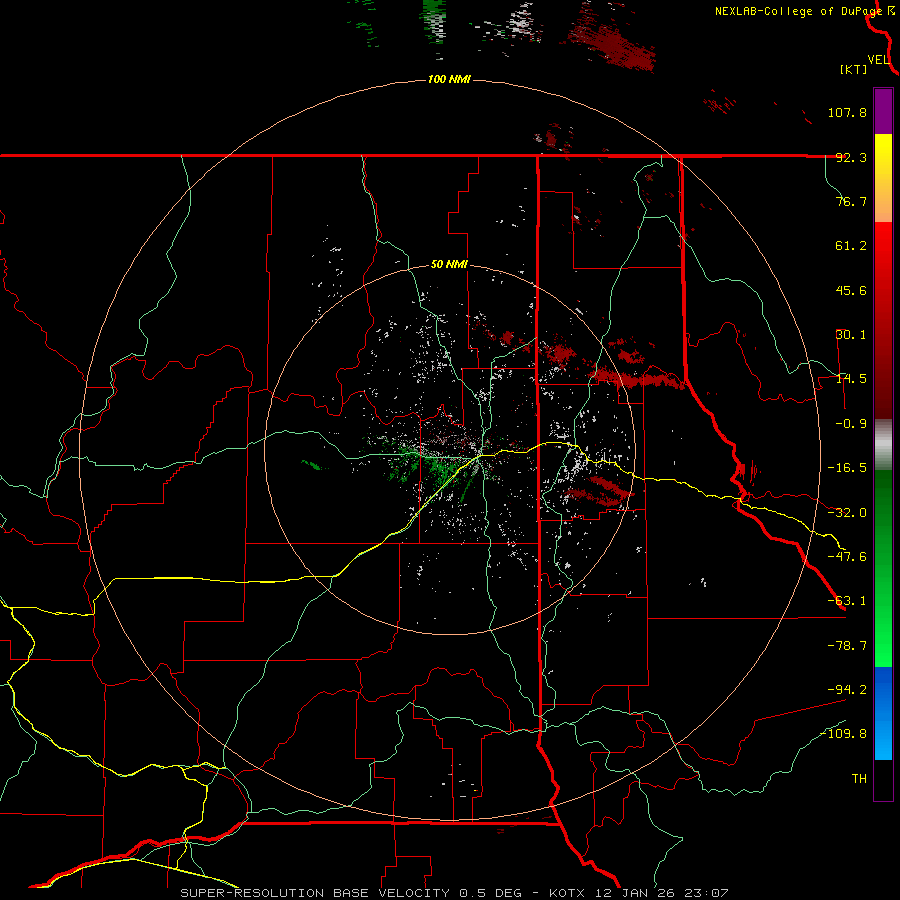This screenshot has width=900, height=900.
Task: Click the KOTX radar station identifier
Action: tap(567, 893)
